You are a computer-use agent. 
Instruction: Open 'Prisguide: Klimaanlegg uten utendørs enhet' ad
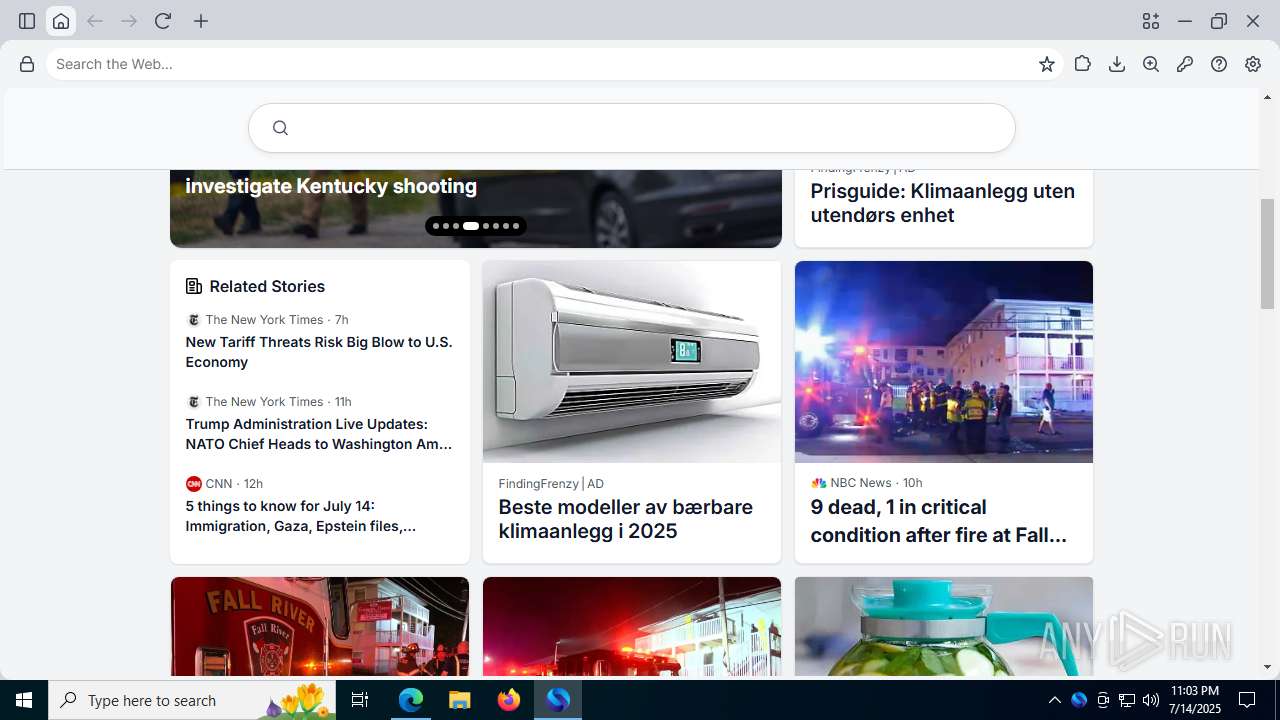pyautogui.click(x=943, y=203)
